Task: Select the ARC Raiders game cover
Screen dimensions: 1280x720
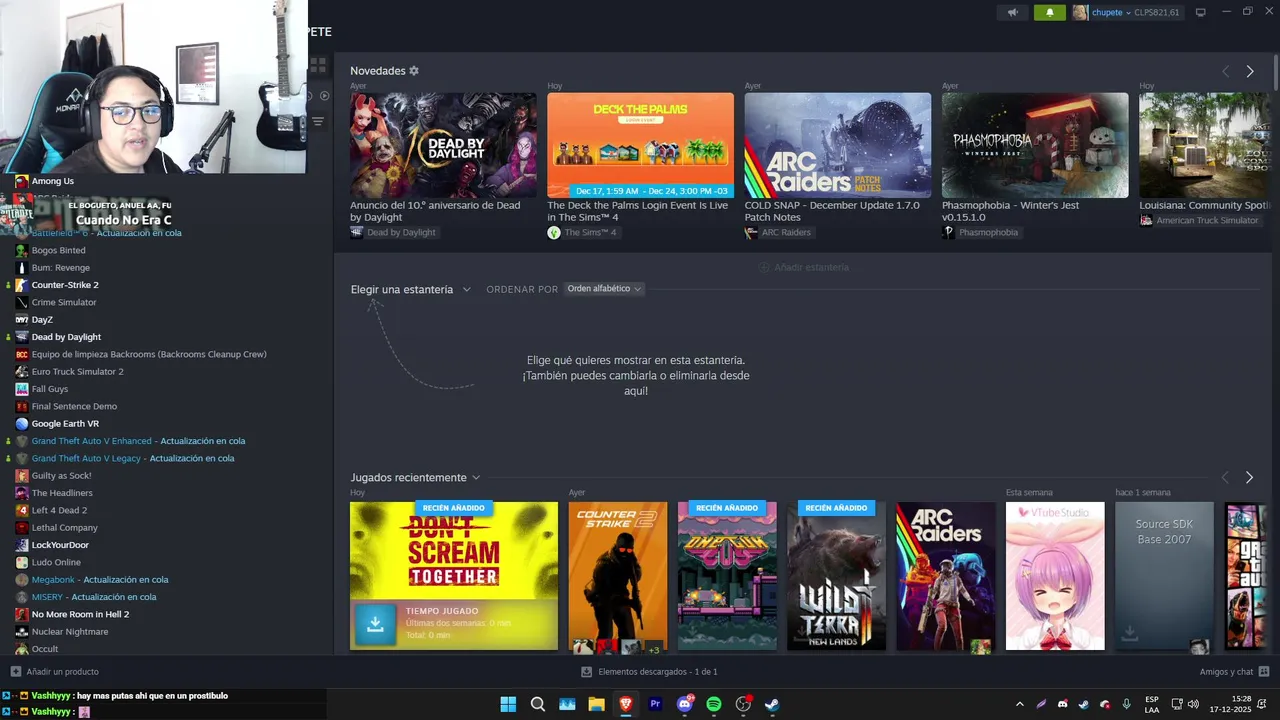Action: [x=945, y=576]
